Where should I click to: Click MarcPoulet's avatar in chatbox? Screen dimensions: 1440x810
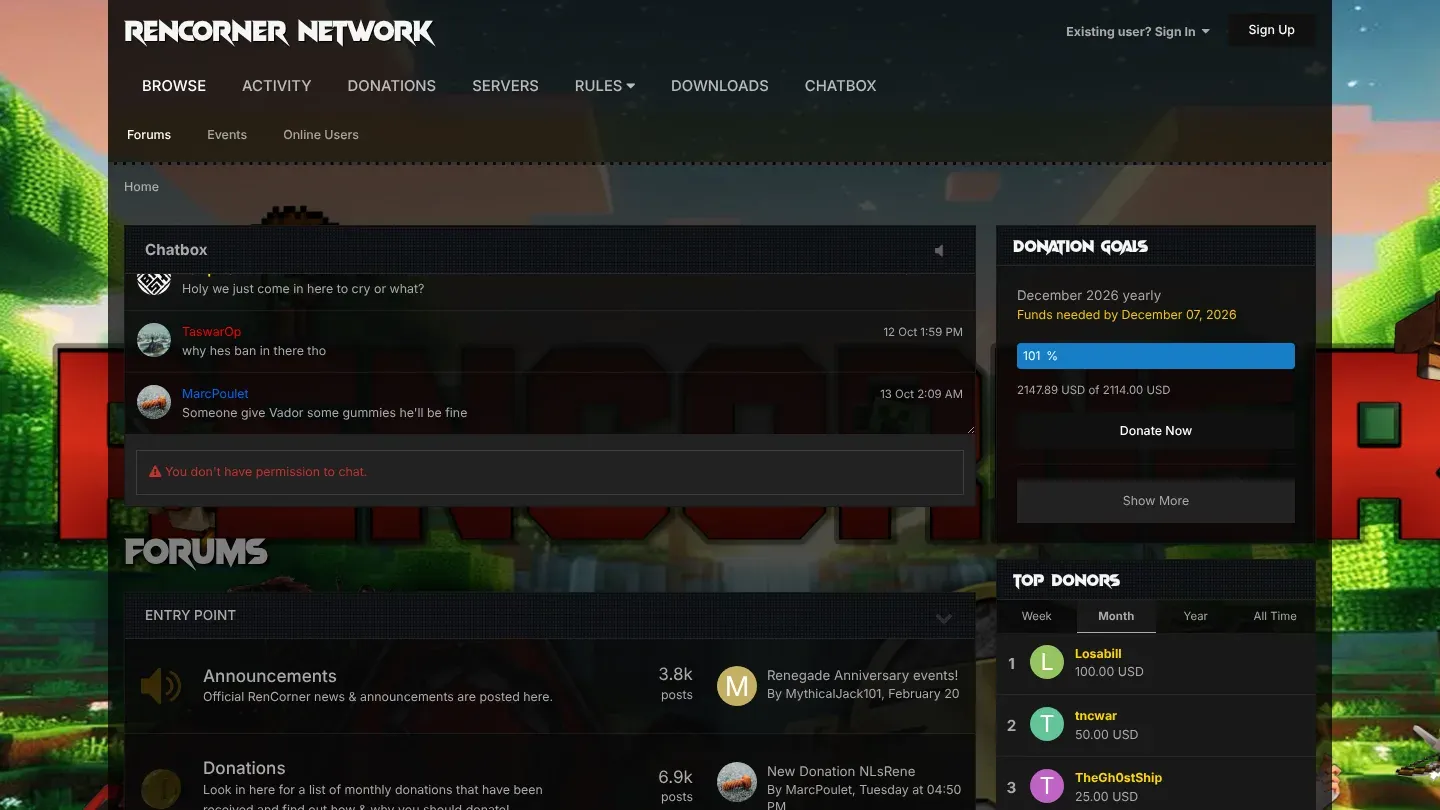click(x=154, y=402)
